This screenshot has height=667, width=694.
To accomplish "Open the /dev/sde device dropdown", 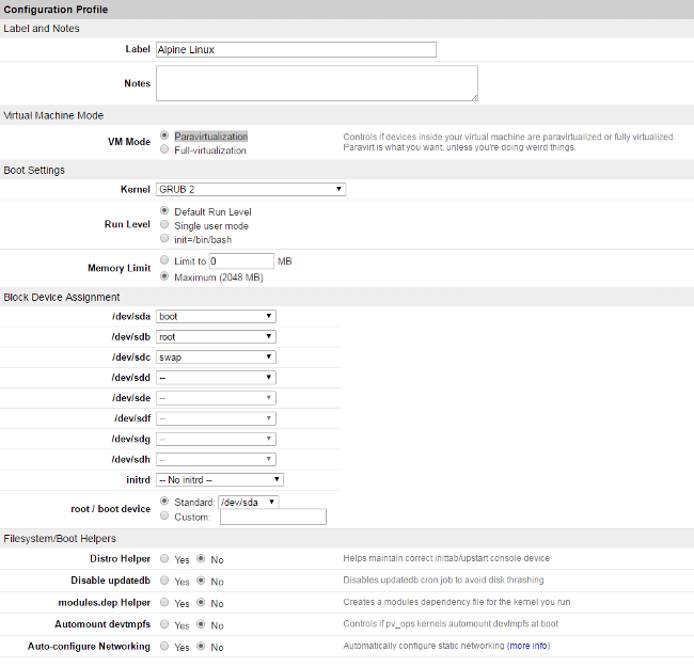I will [216, 398].
